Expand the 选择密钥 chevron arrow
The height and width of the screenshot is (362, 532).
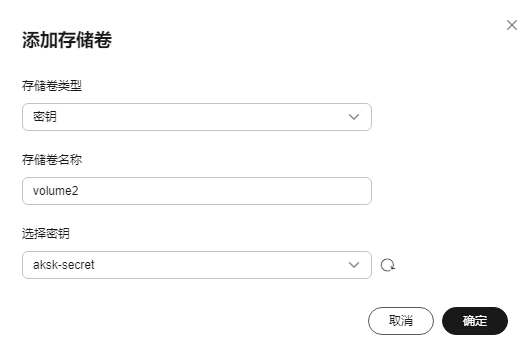tap(354, 265)
